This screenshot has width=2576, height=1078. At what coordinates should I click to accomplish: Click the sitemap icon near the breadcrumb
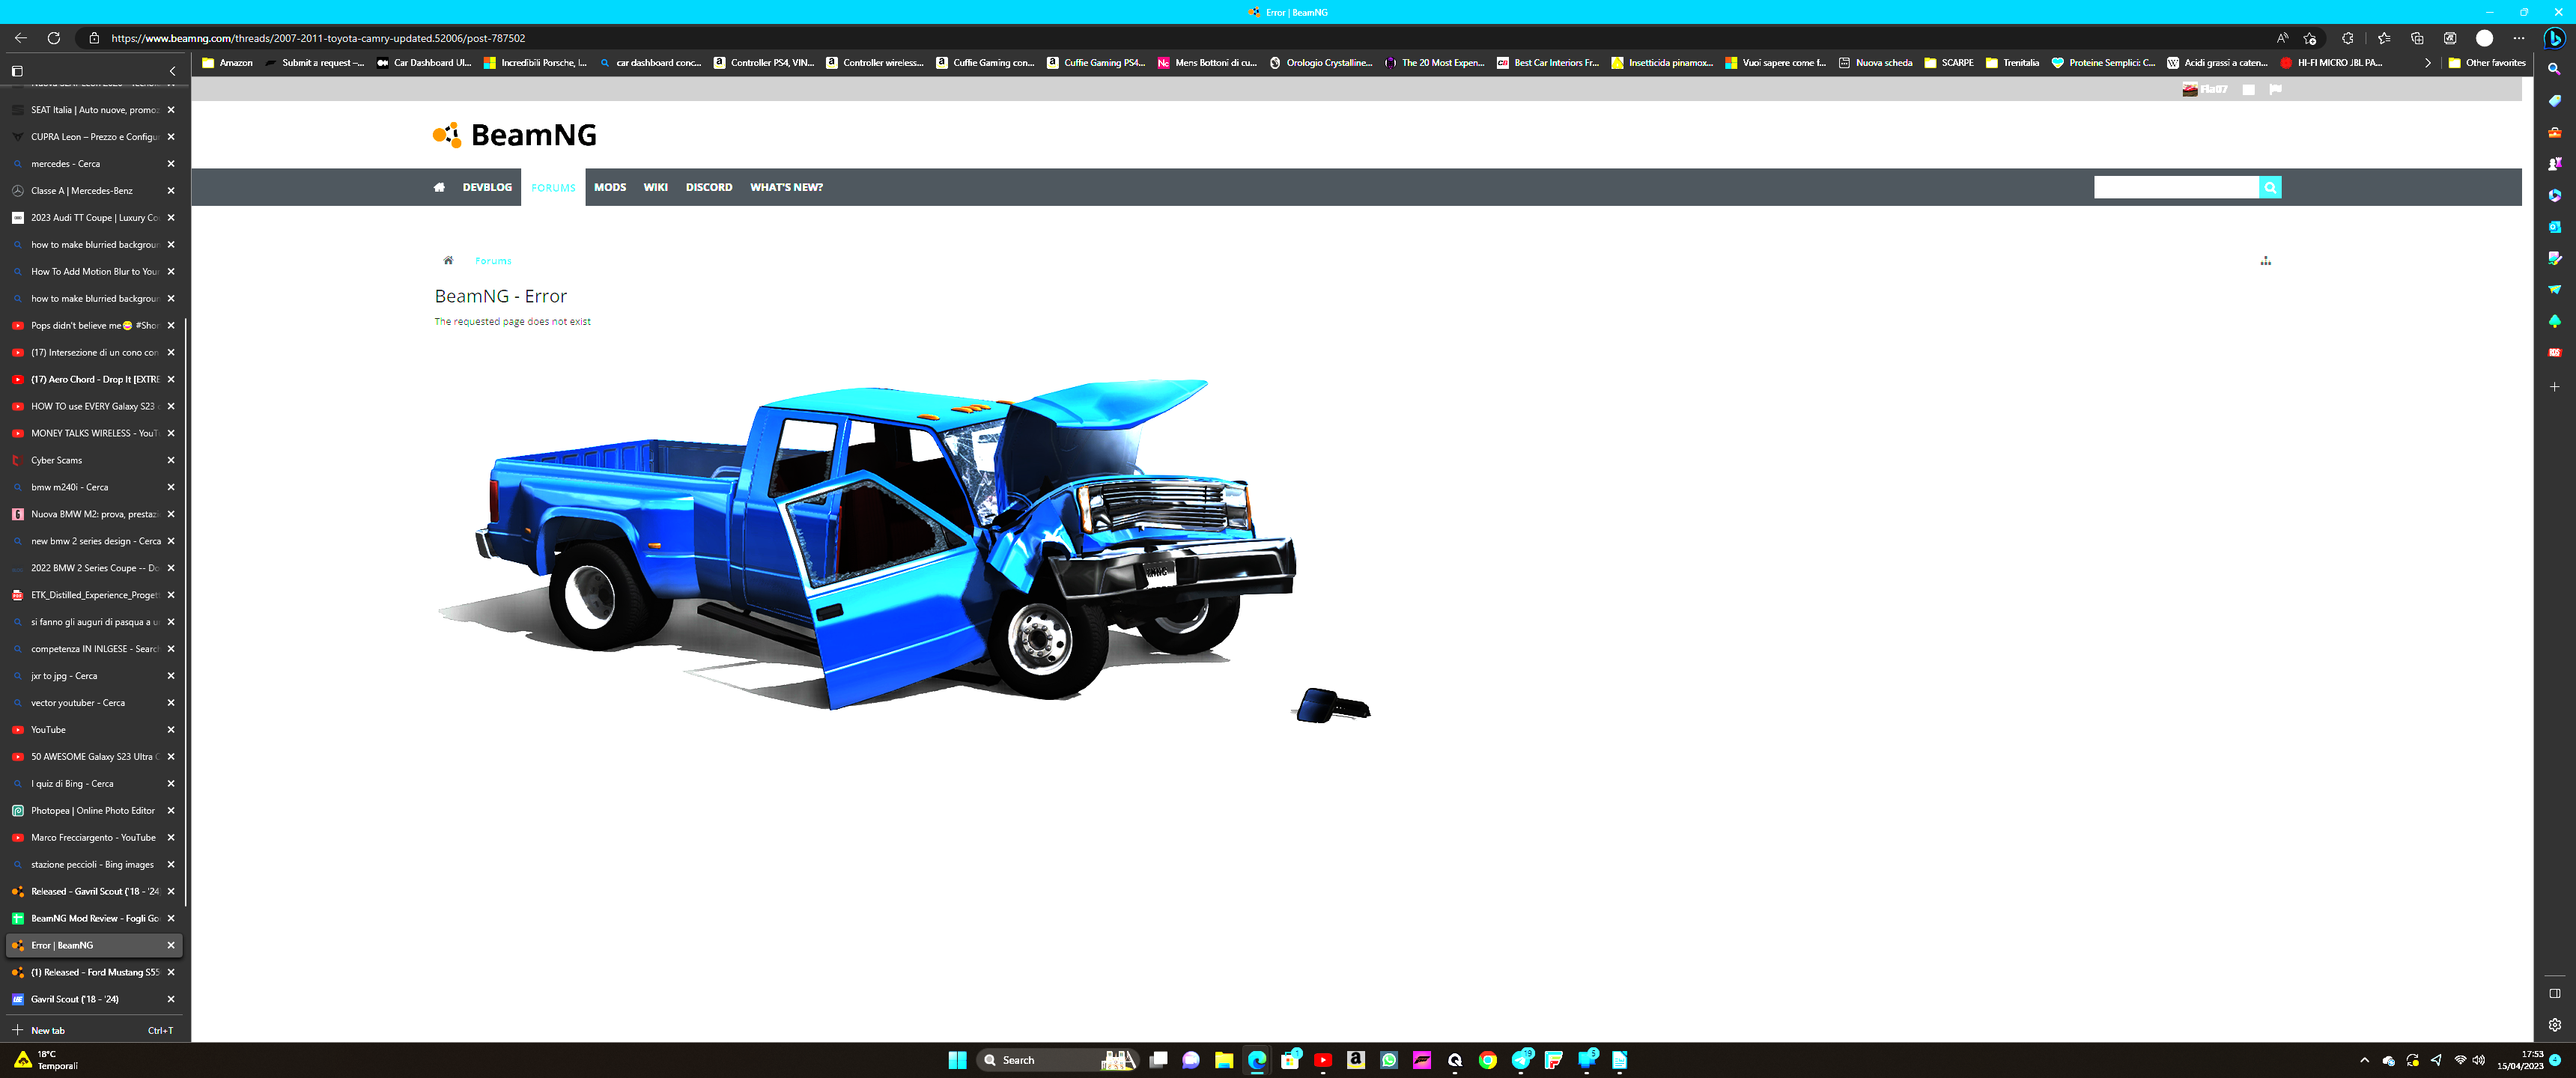tap(2265, 261)
